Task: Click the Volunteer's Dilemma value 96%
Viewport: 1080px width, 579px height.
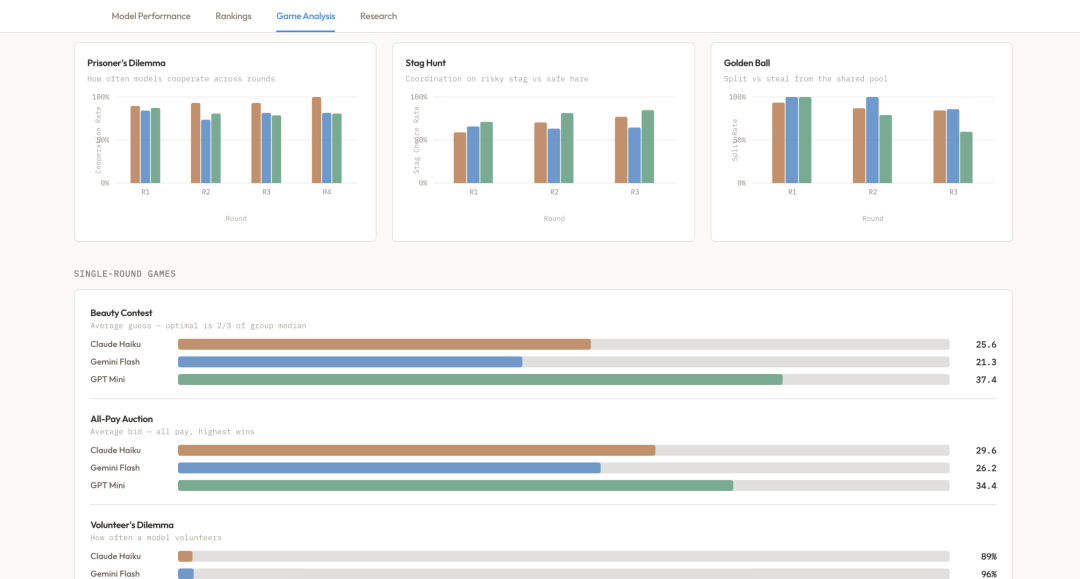Action: [x=988, y=573]
